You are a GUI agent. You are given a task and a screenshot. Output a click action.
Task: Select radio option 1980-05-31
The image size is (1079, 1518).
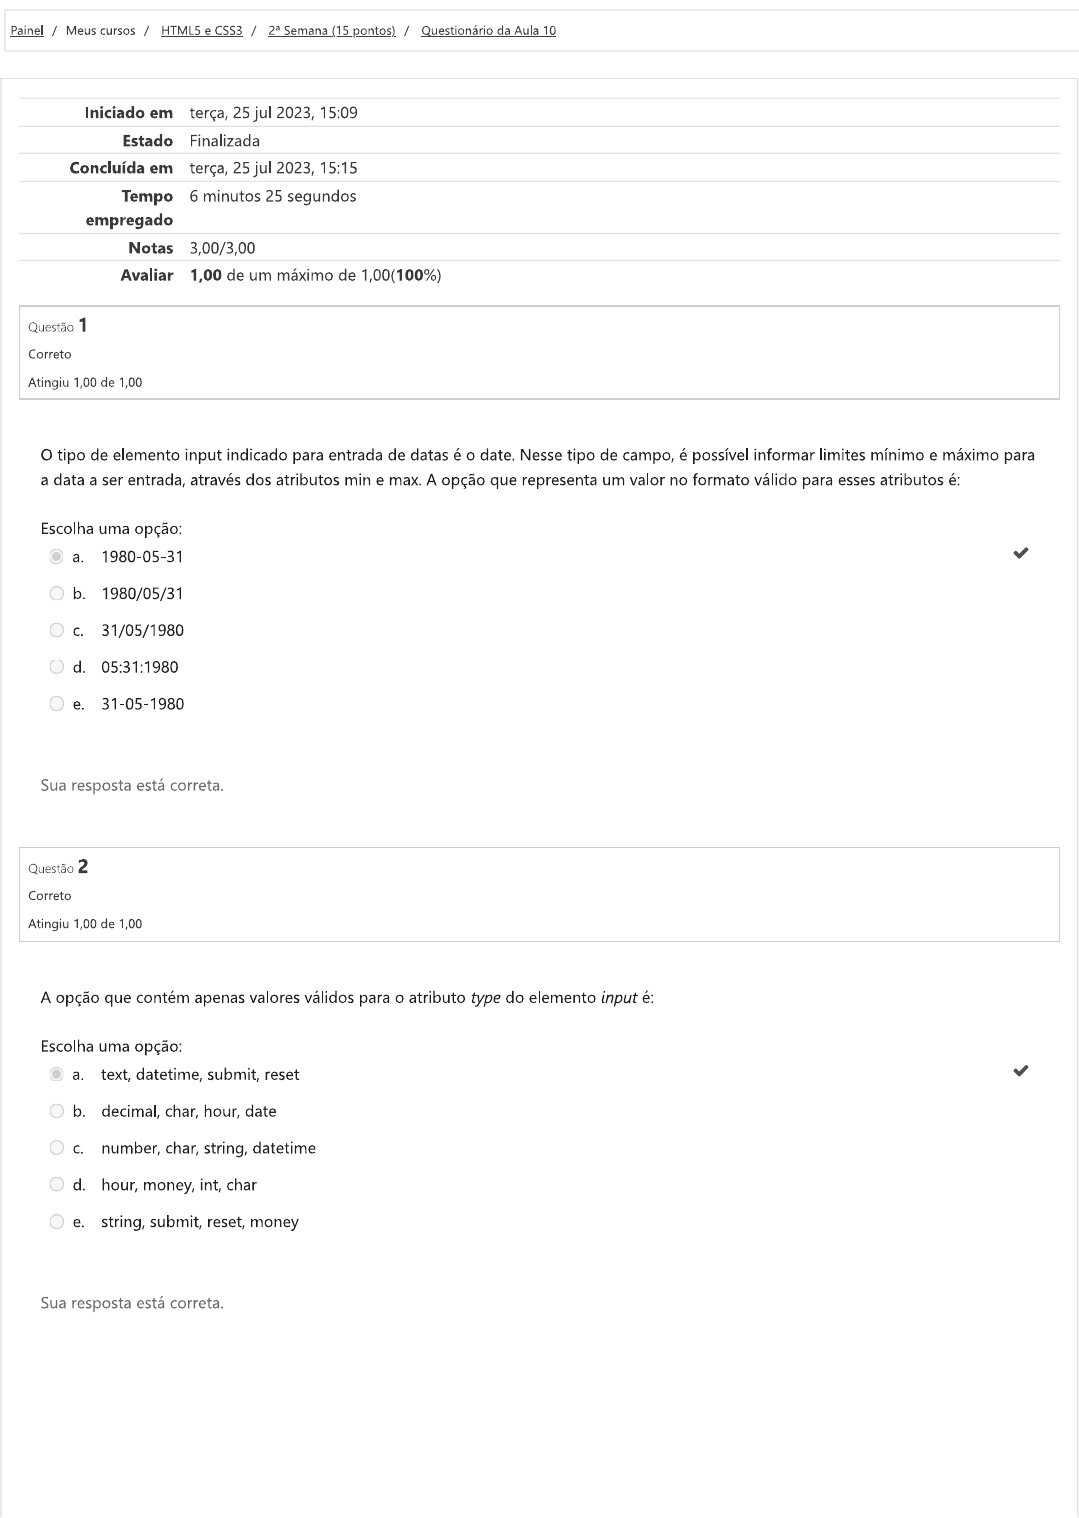click(x=57, y=556)
